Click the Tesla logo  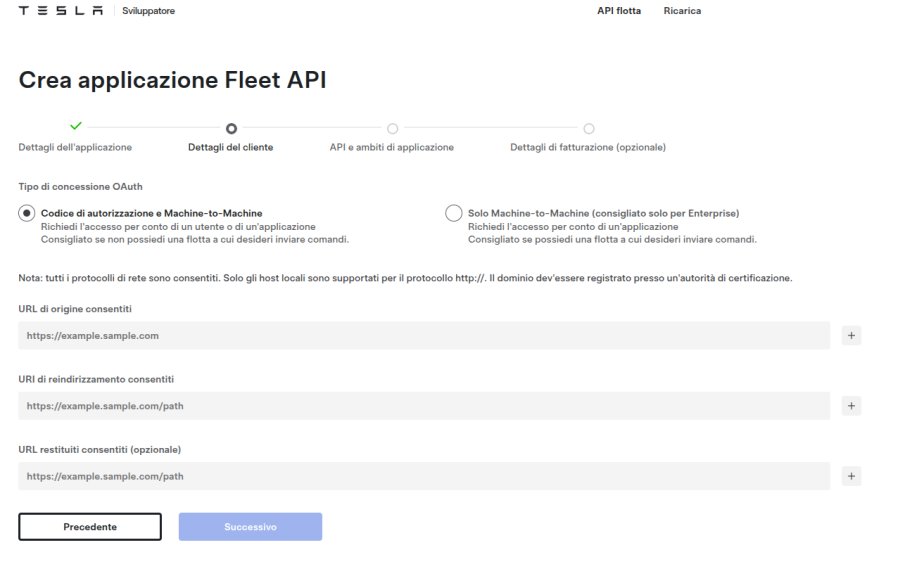click(x=60, y=11)
